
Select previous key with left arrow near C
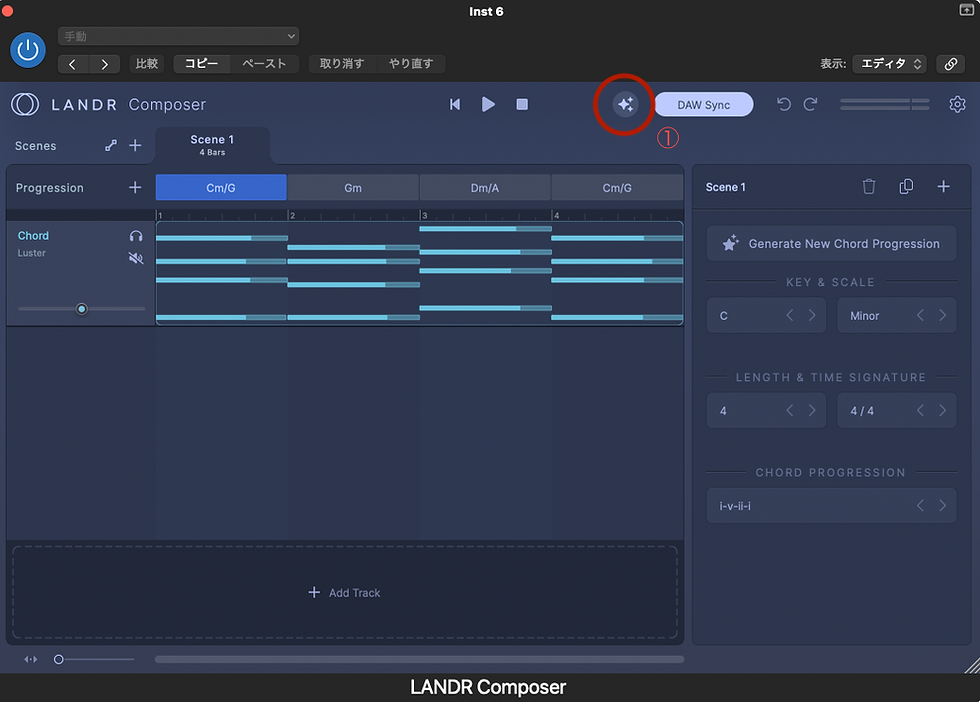[790, 316]
